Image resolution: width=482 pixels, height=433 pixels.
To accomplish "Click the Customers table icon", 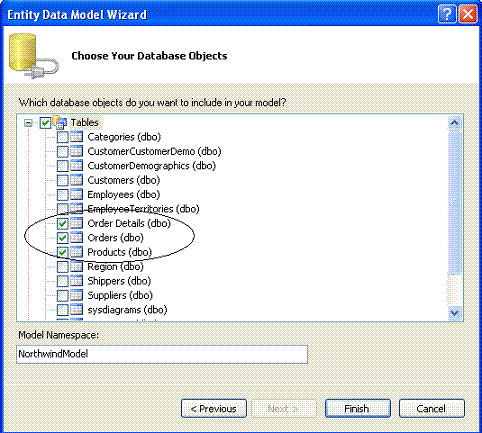I will (x=77, y=180).
